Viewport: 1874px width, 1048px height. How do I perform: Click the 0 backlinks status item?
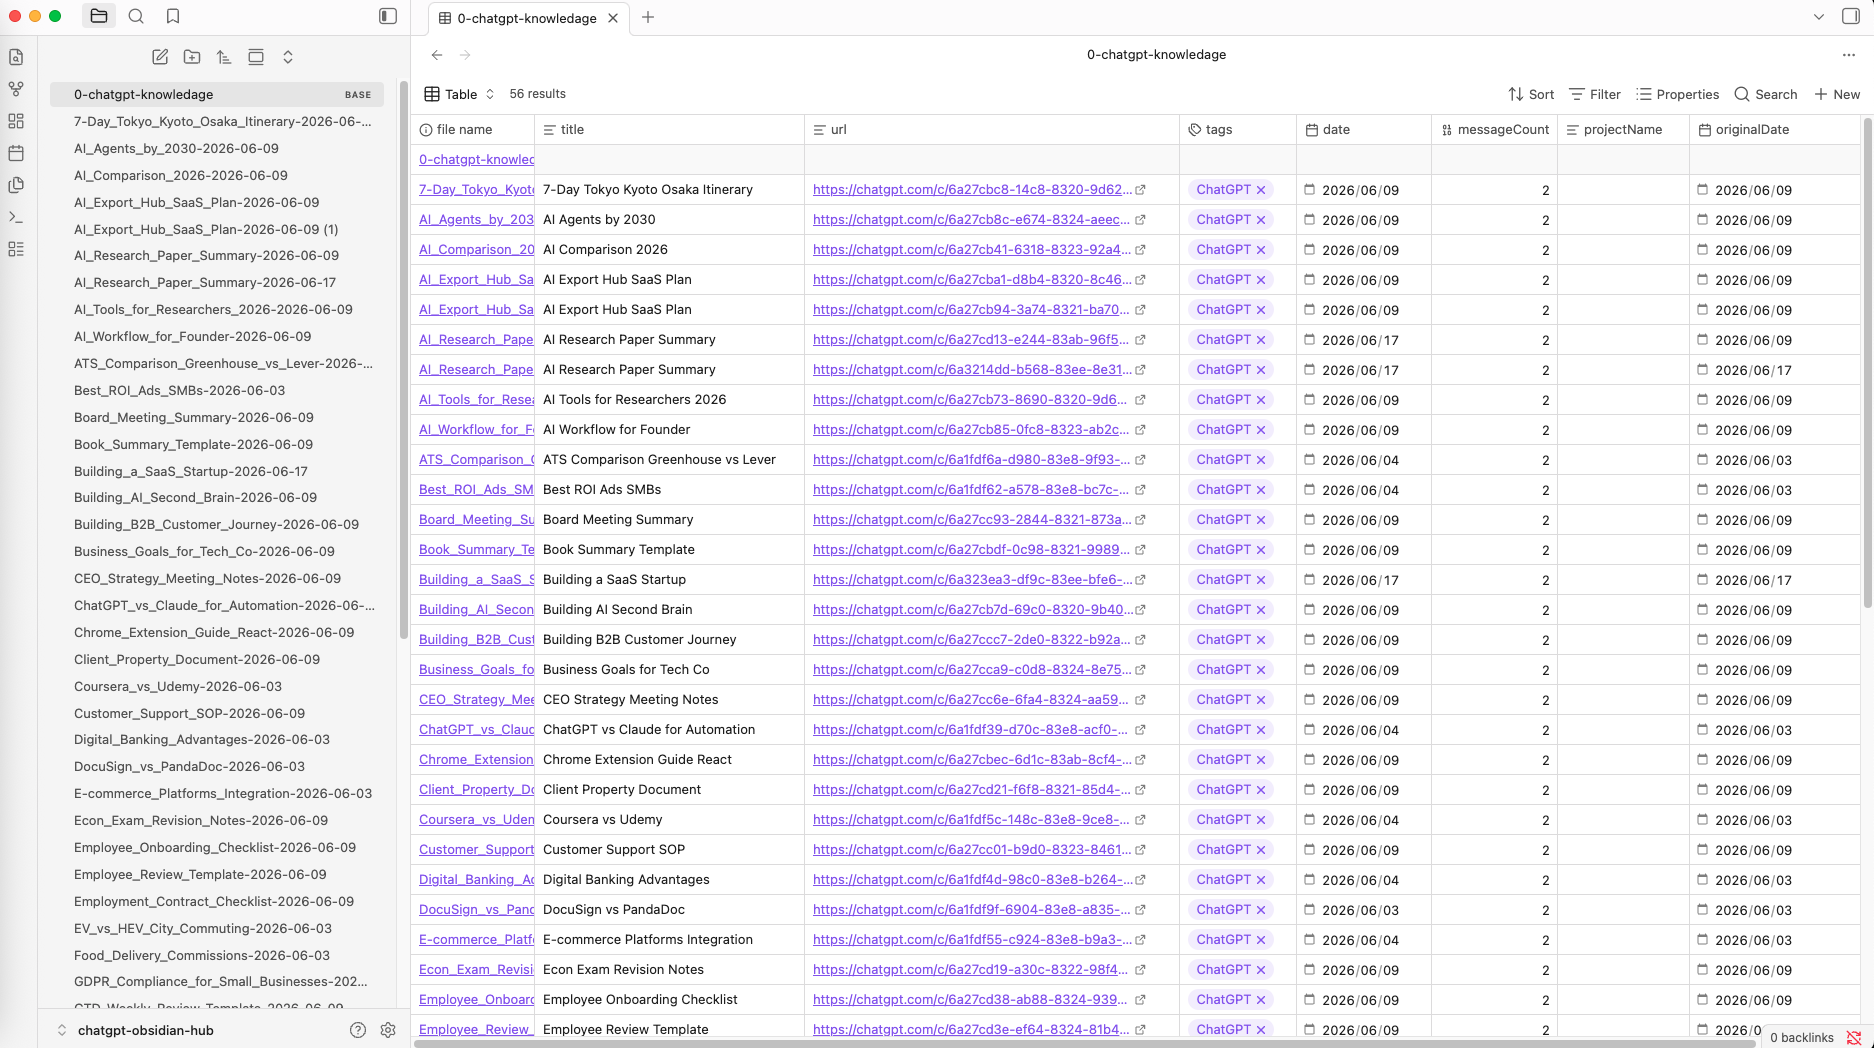1801,1037
